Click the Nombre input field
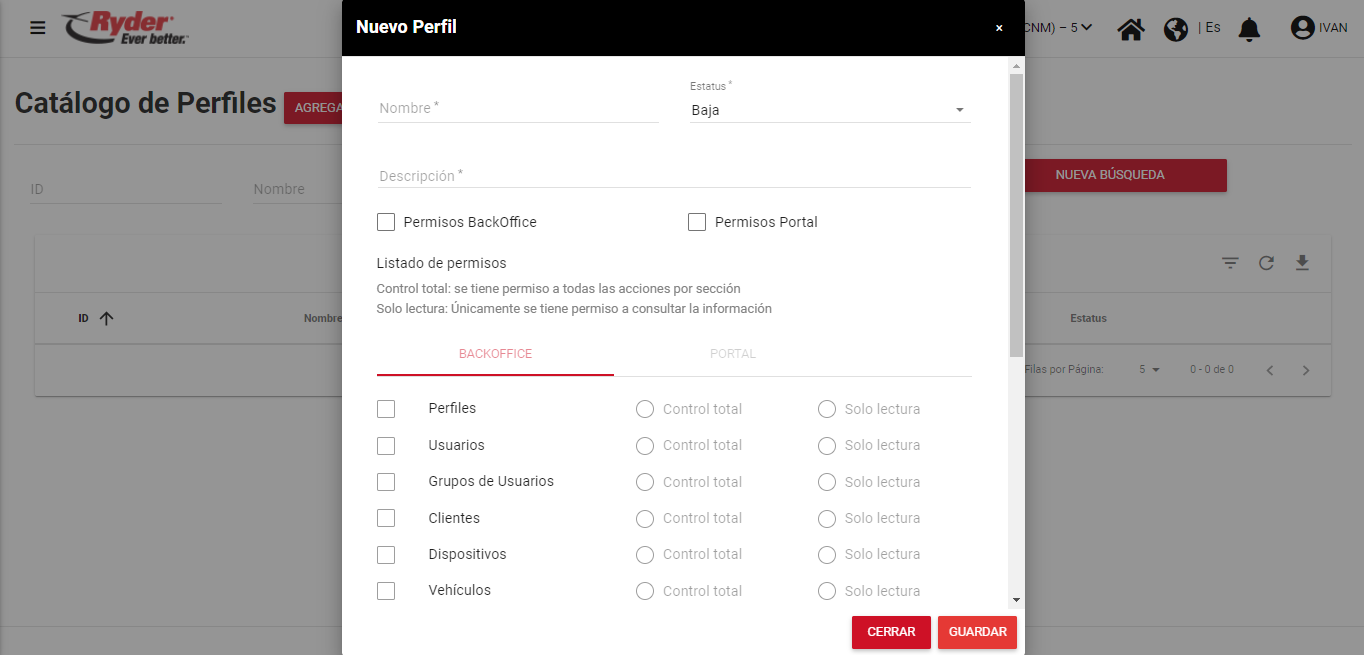 [518, 108]
